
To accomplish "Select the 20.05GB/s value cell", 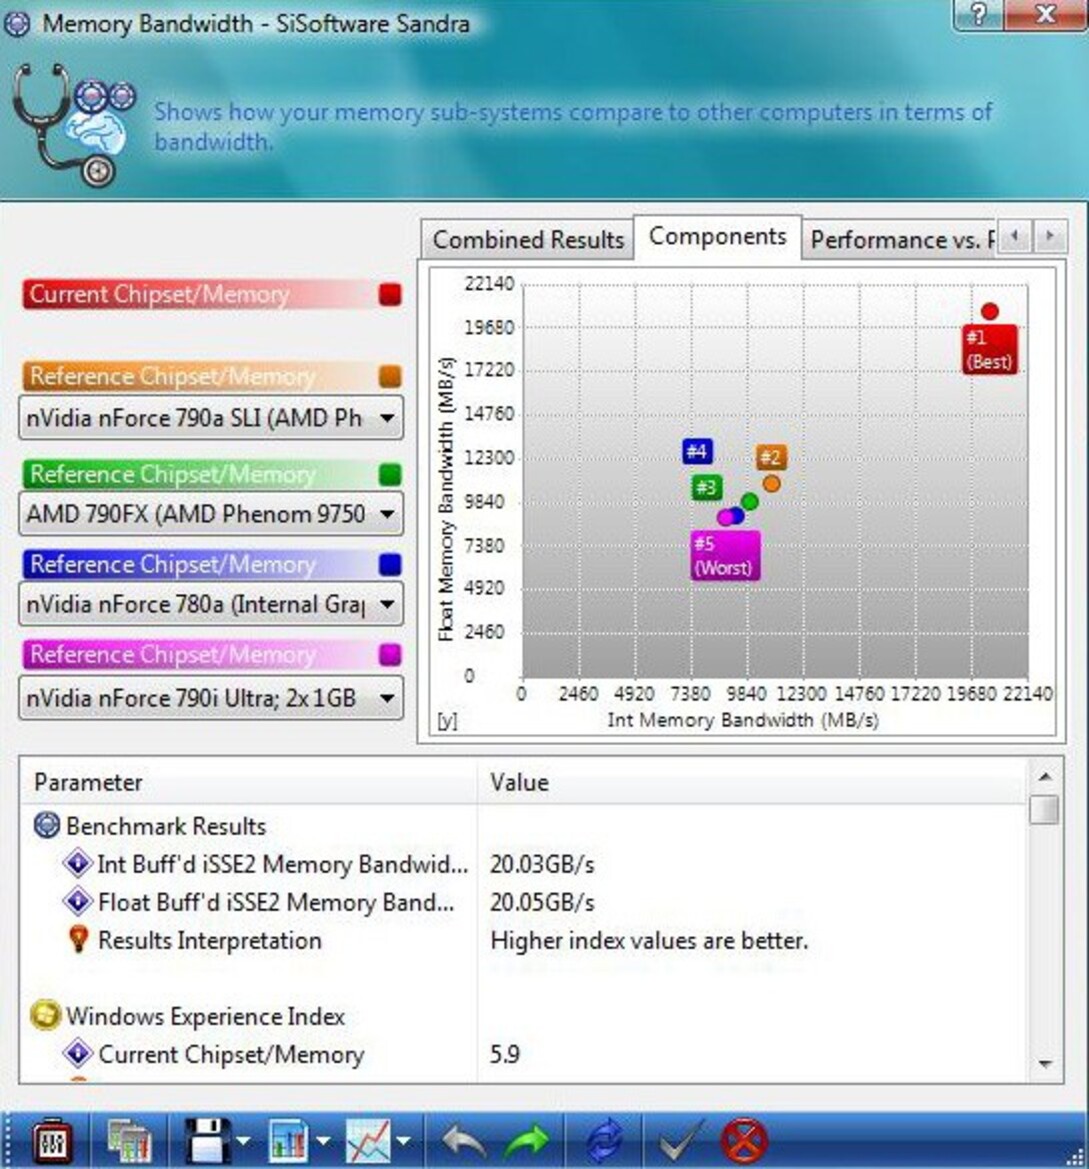I will (542, 902).
